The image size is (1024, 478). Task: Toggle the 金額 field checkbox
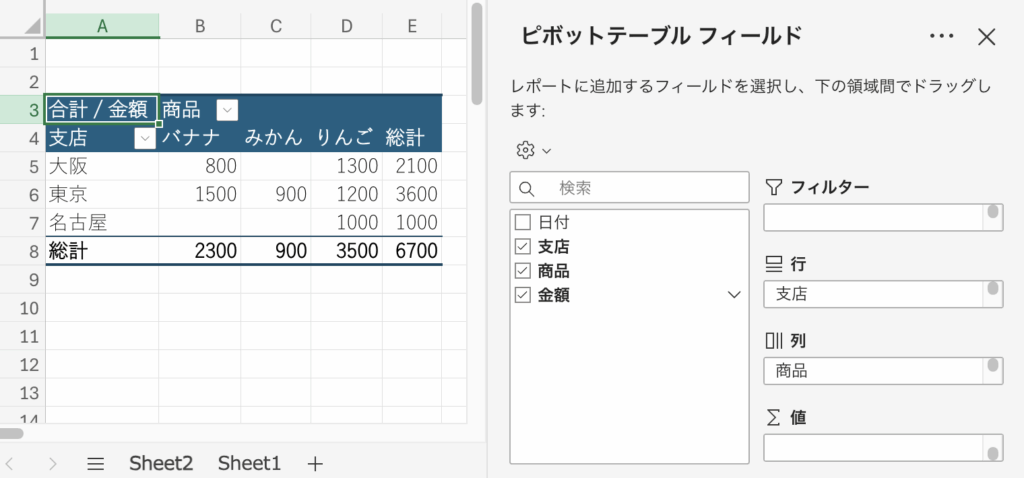[x=522, y=294]
